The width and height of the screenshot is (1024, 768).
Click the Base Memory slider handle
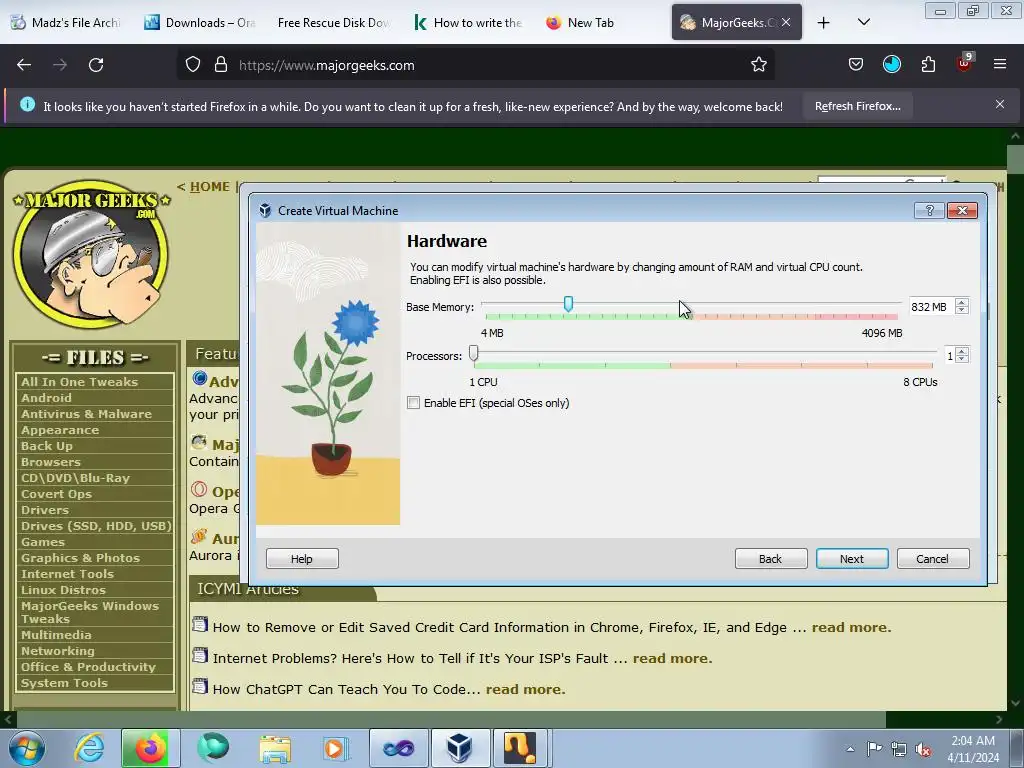[x=568, y=304]
